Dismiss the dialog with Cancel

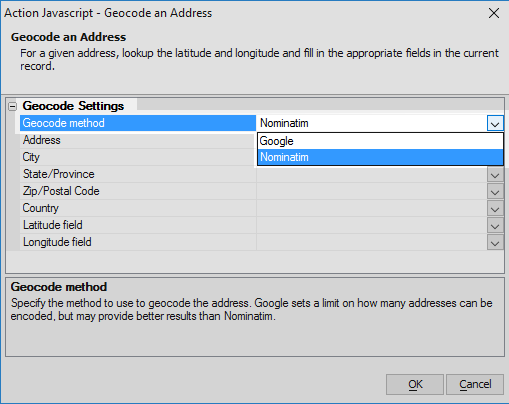[475, 384]
